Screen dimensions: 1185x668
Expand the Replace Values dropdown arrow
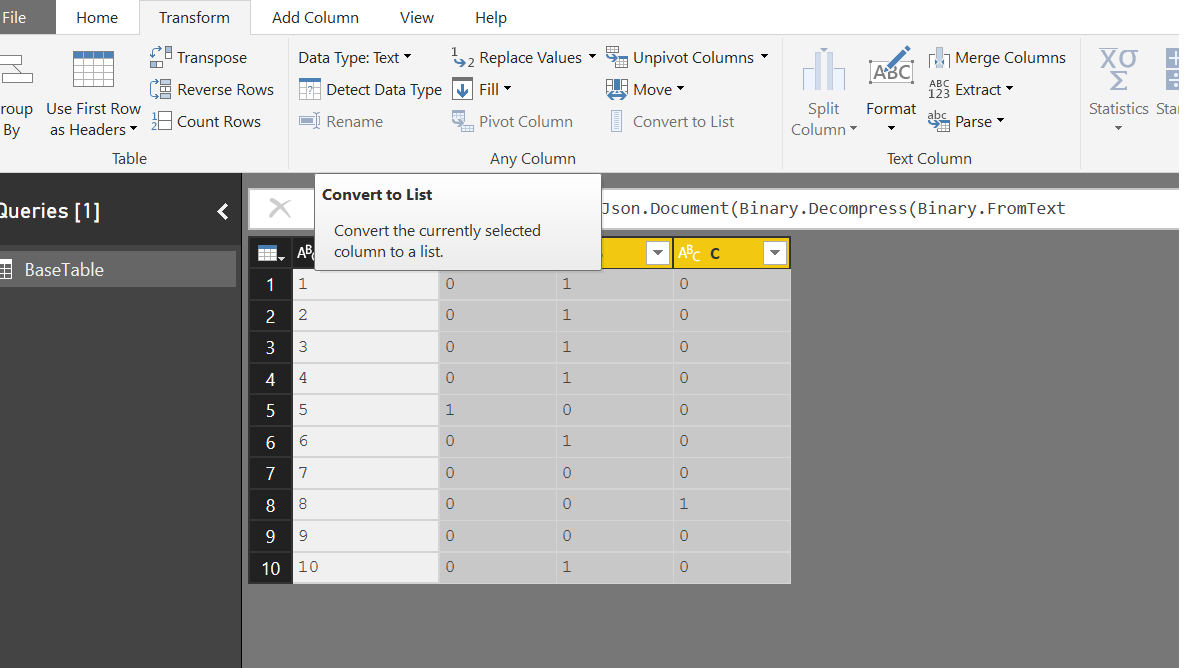pyautogui.click(x=592, y=57)
